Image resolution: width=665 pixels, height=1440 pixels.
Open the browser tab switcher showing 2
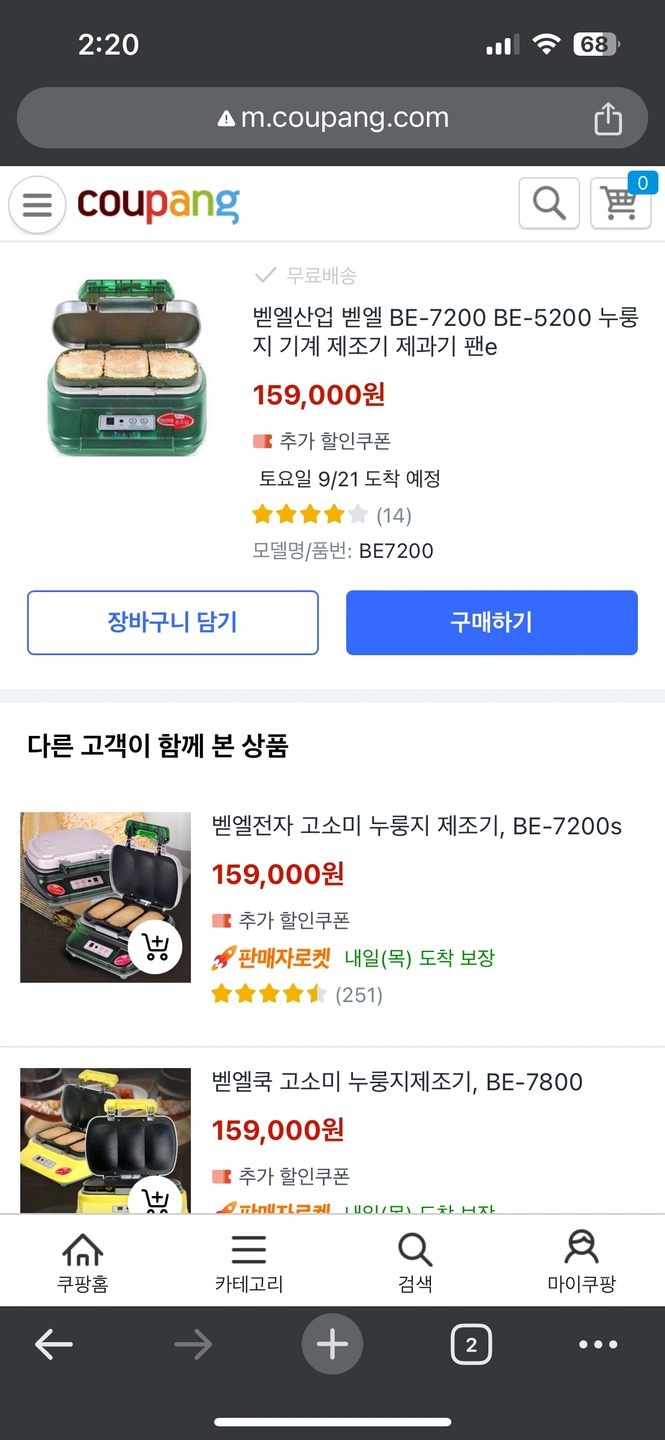pyautogui.click(x=471, y=1345)
